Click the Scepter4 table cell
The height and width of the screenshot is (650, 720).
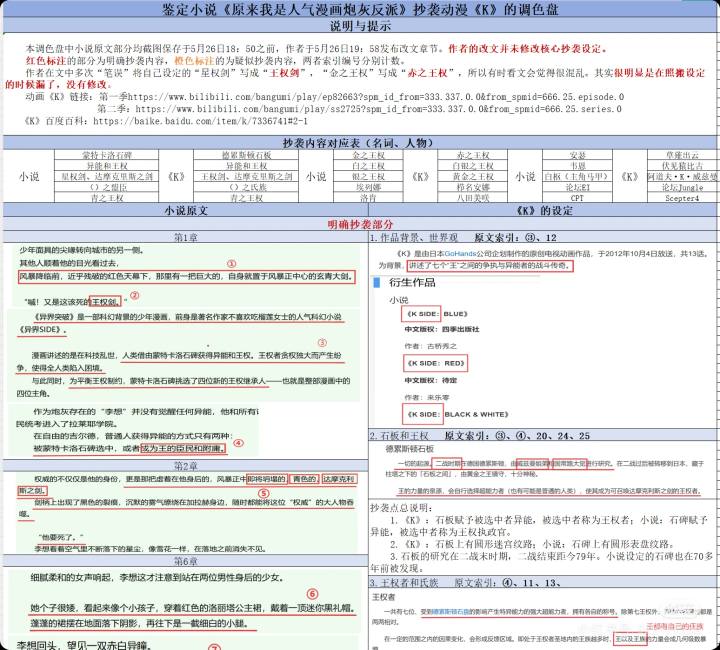point(682,198)
